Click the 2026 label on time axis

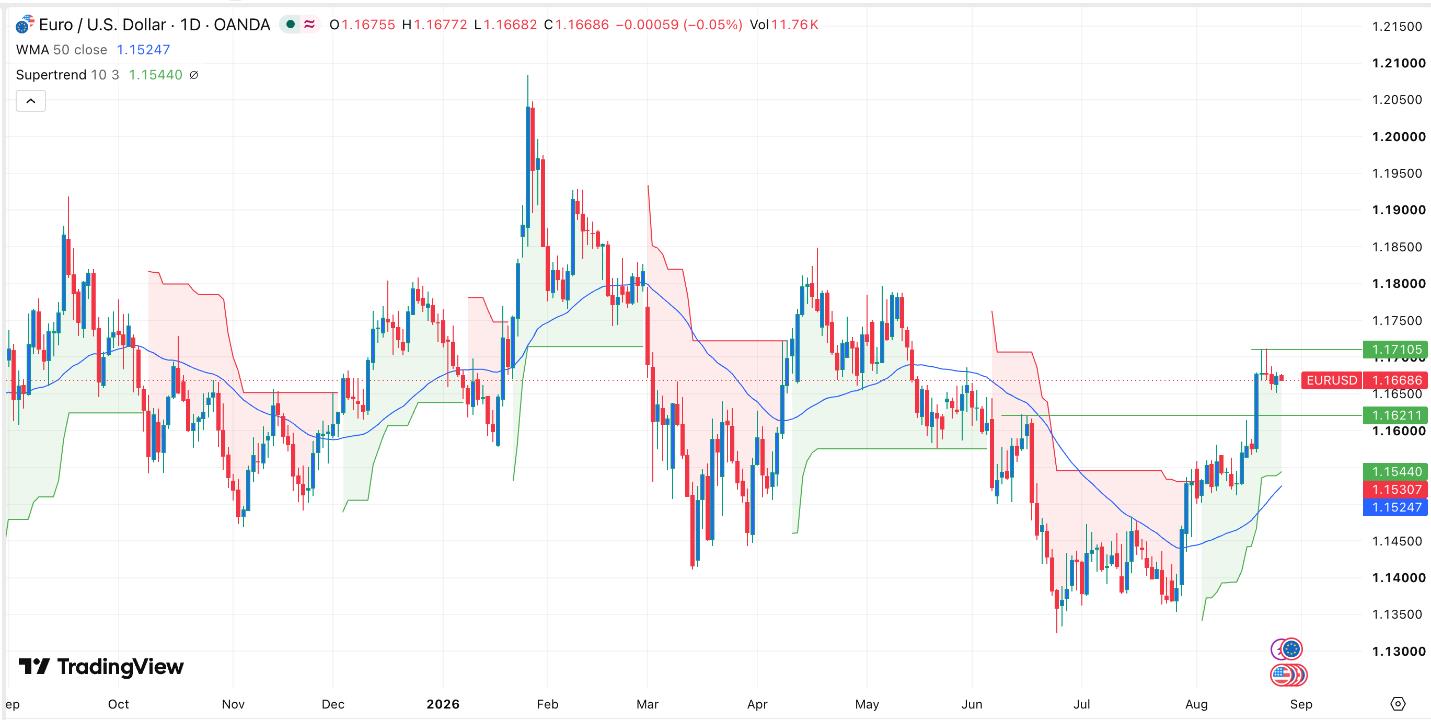pyautogui.click(x=441, y=704)
